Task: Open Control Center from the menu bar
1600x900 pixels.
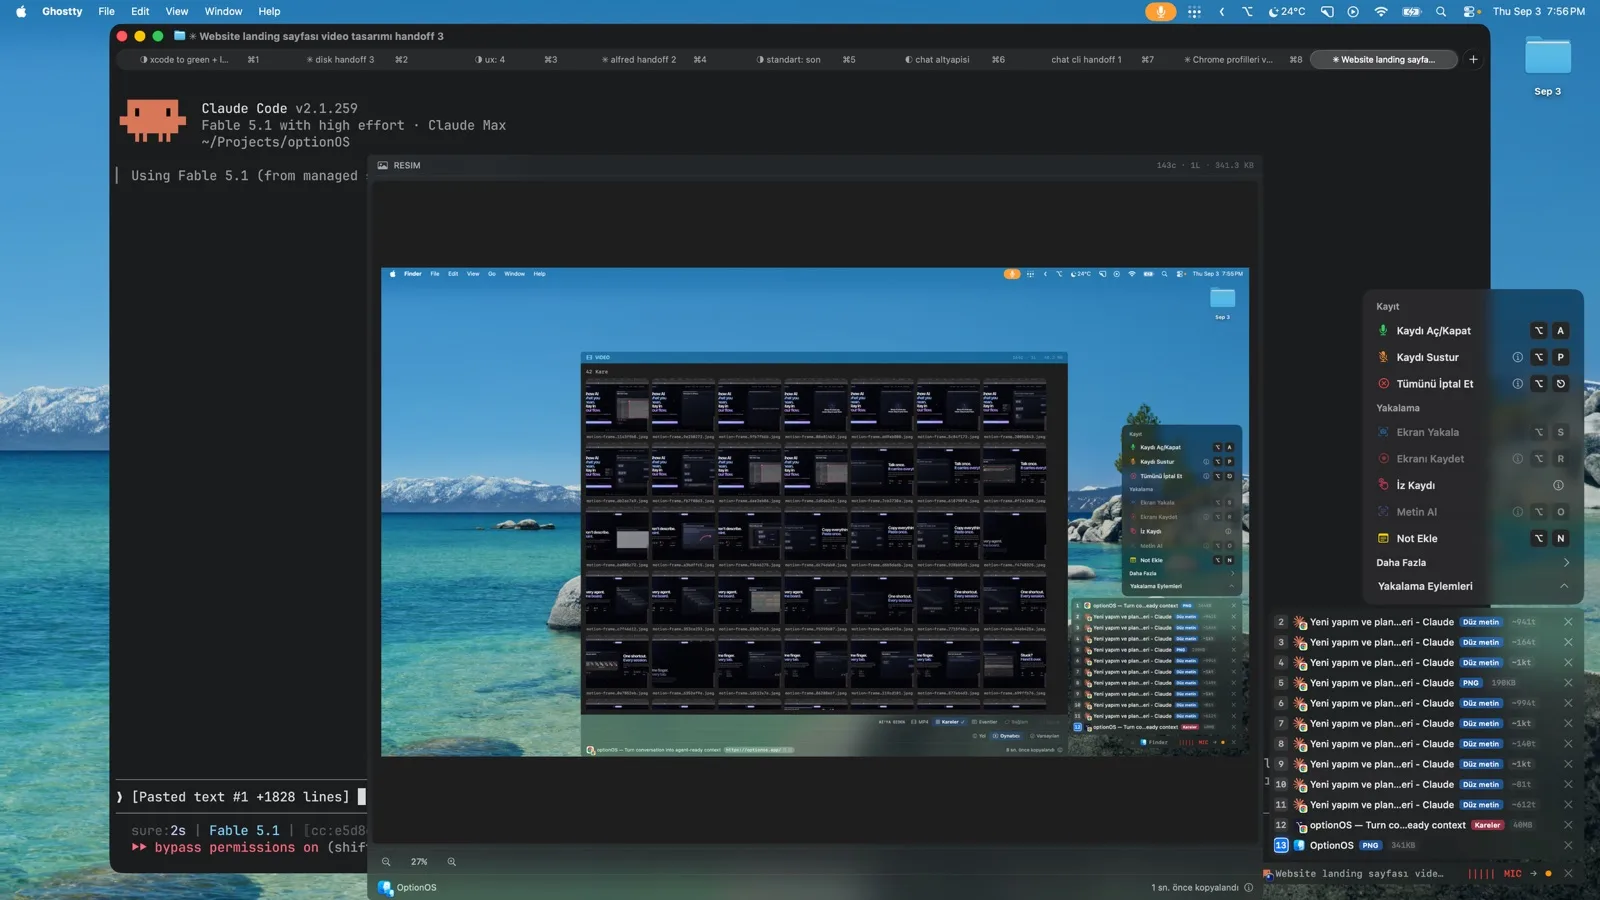Action: [x=1470, y=12]
